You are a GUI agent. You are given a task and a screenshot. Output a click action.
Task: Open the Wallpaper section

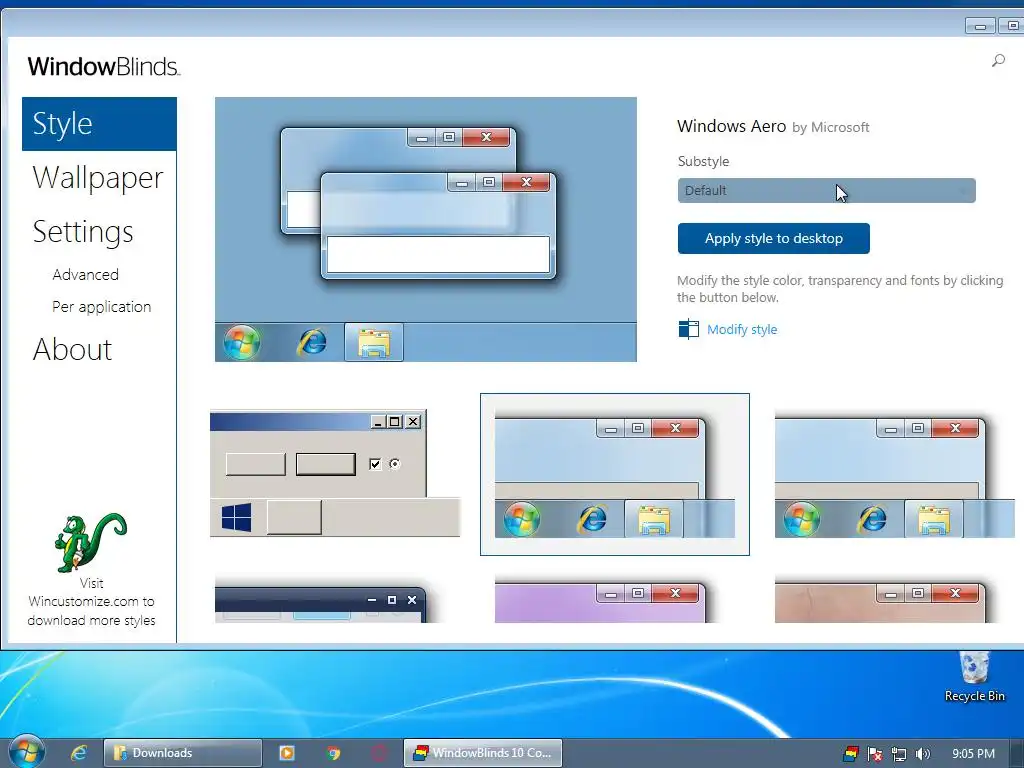(x=98, y=178)
